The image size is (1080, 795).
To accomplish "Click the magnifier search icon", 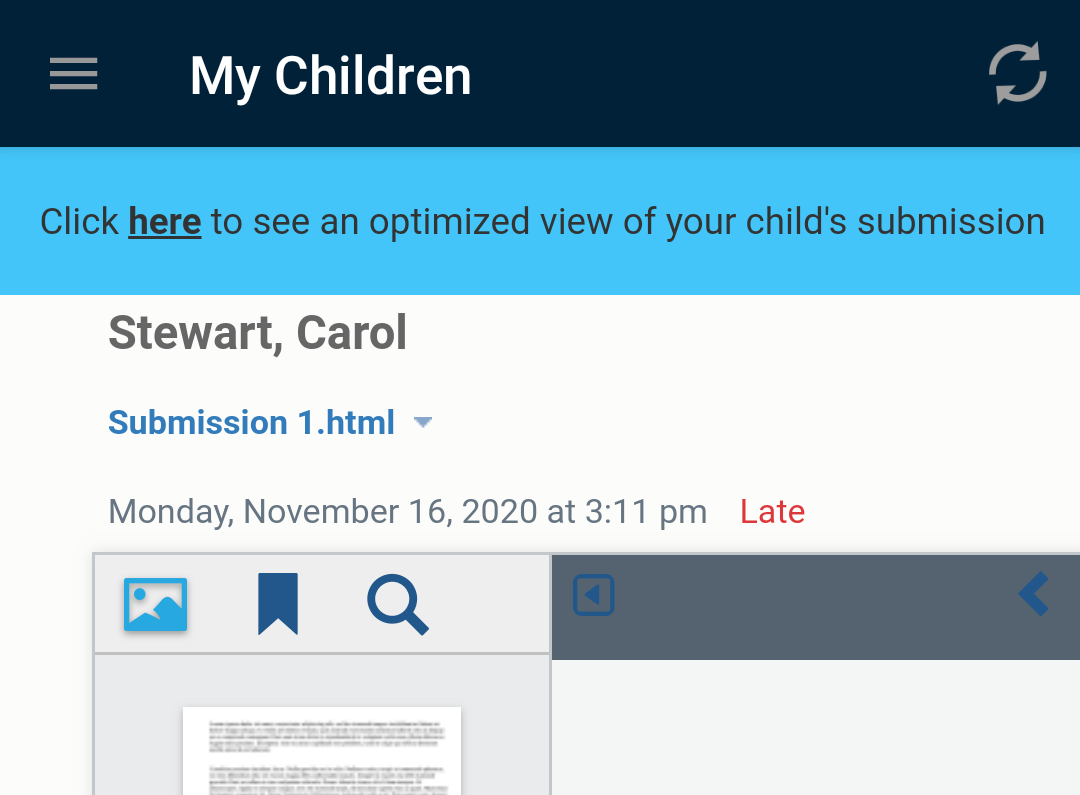I will 397,605.
